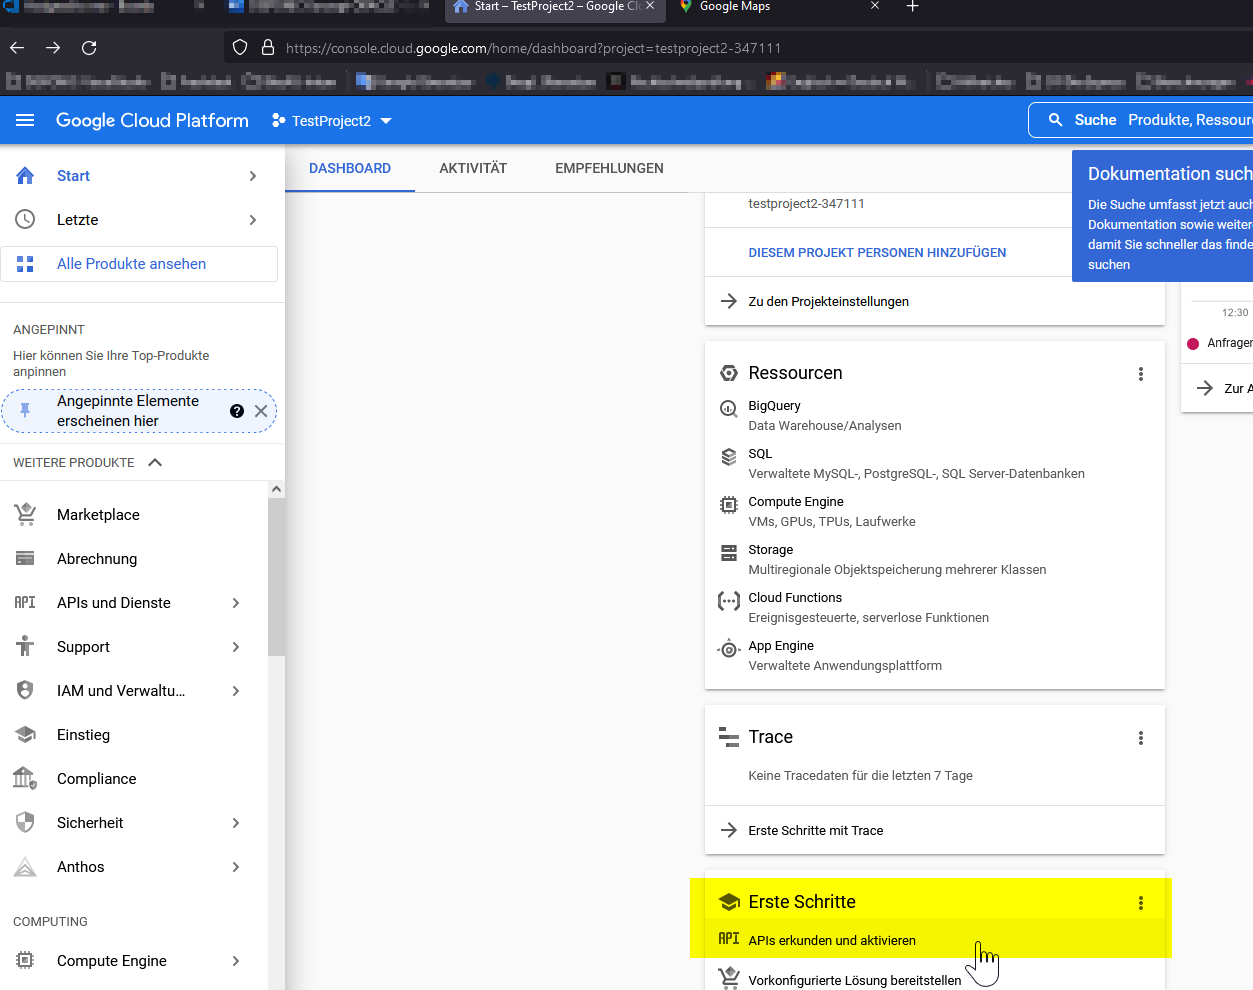
Task: Open the Trace card three-dot menu
Action: 1140,738
